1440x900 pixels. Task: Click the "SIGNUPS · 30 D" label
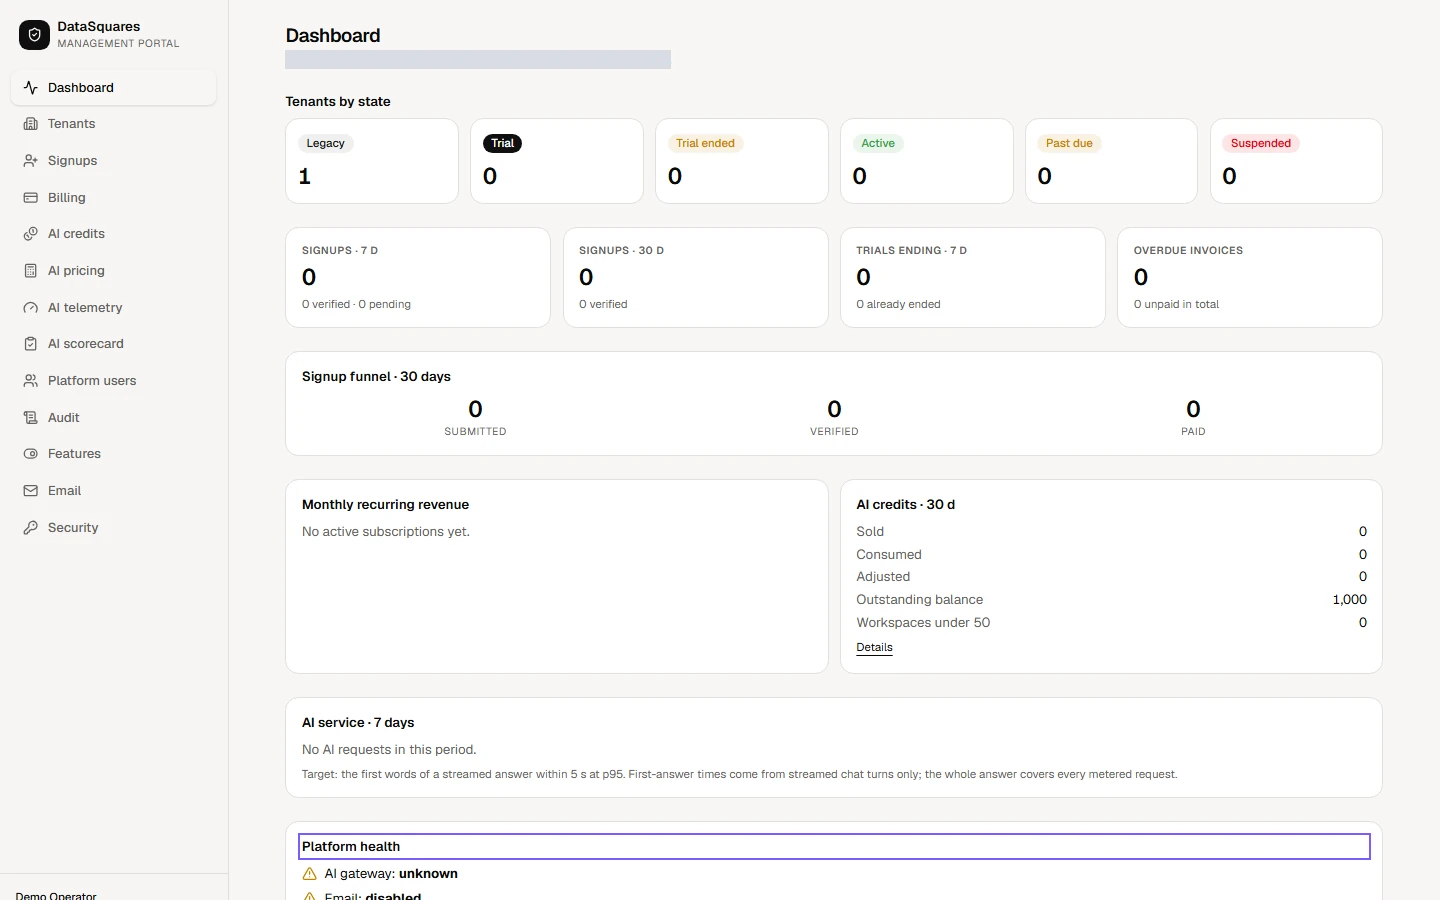tap(621, 251)
